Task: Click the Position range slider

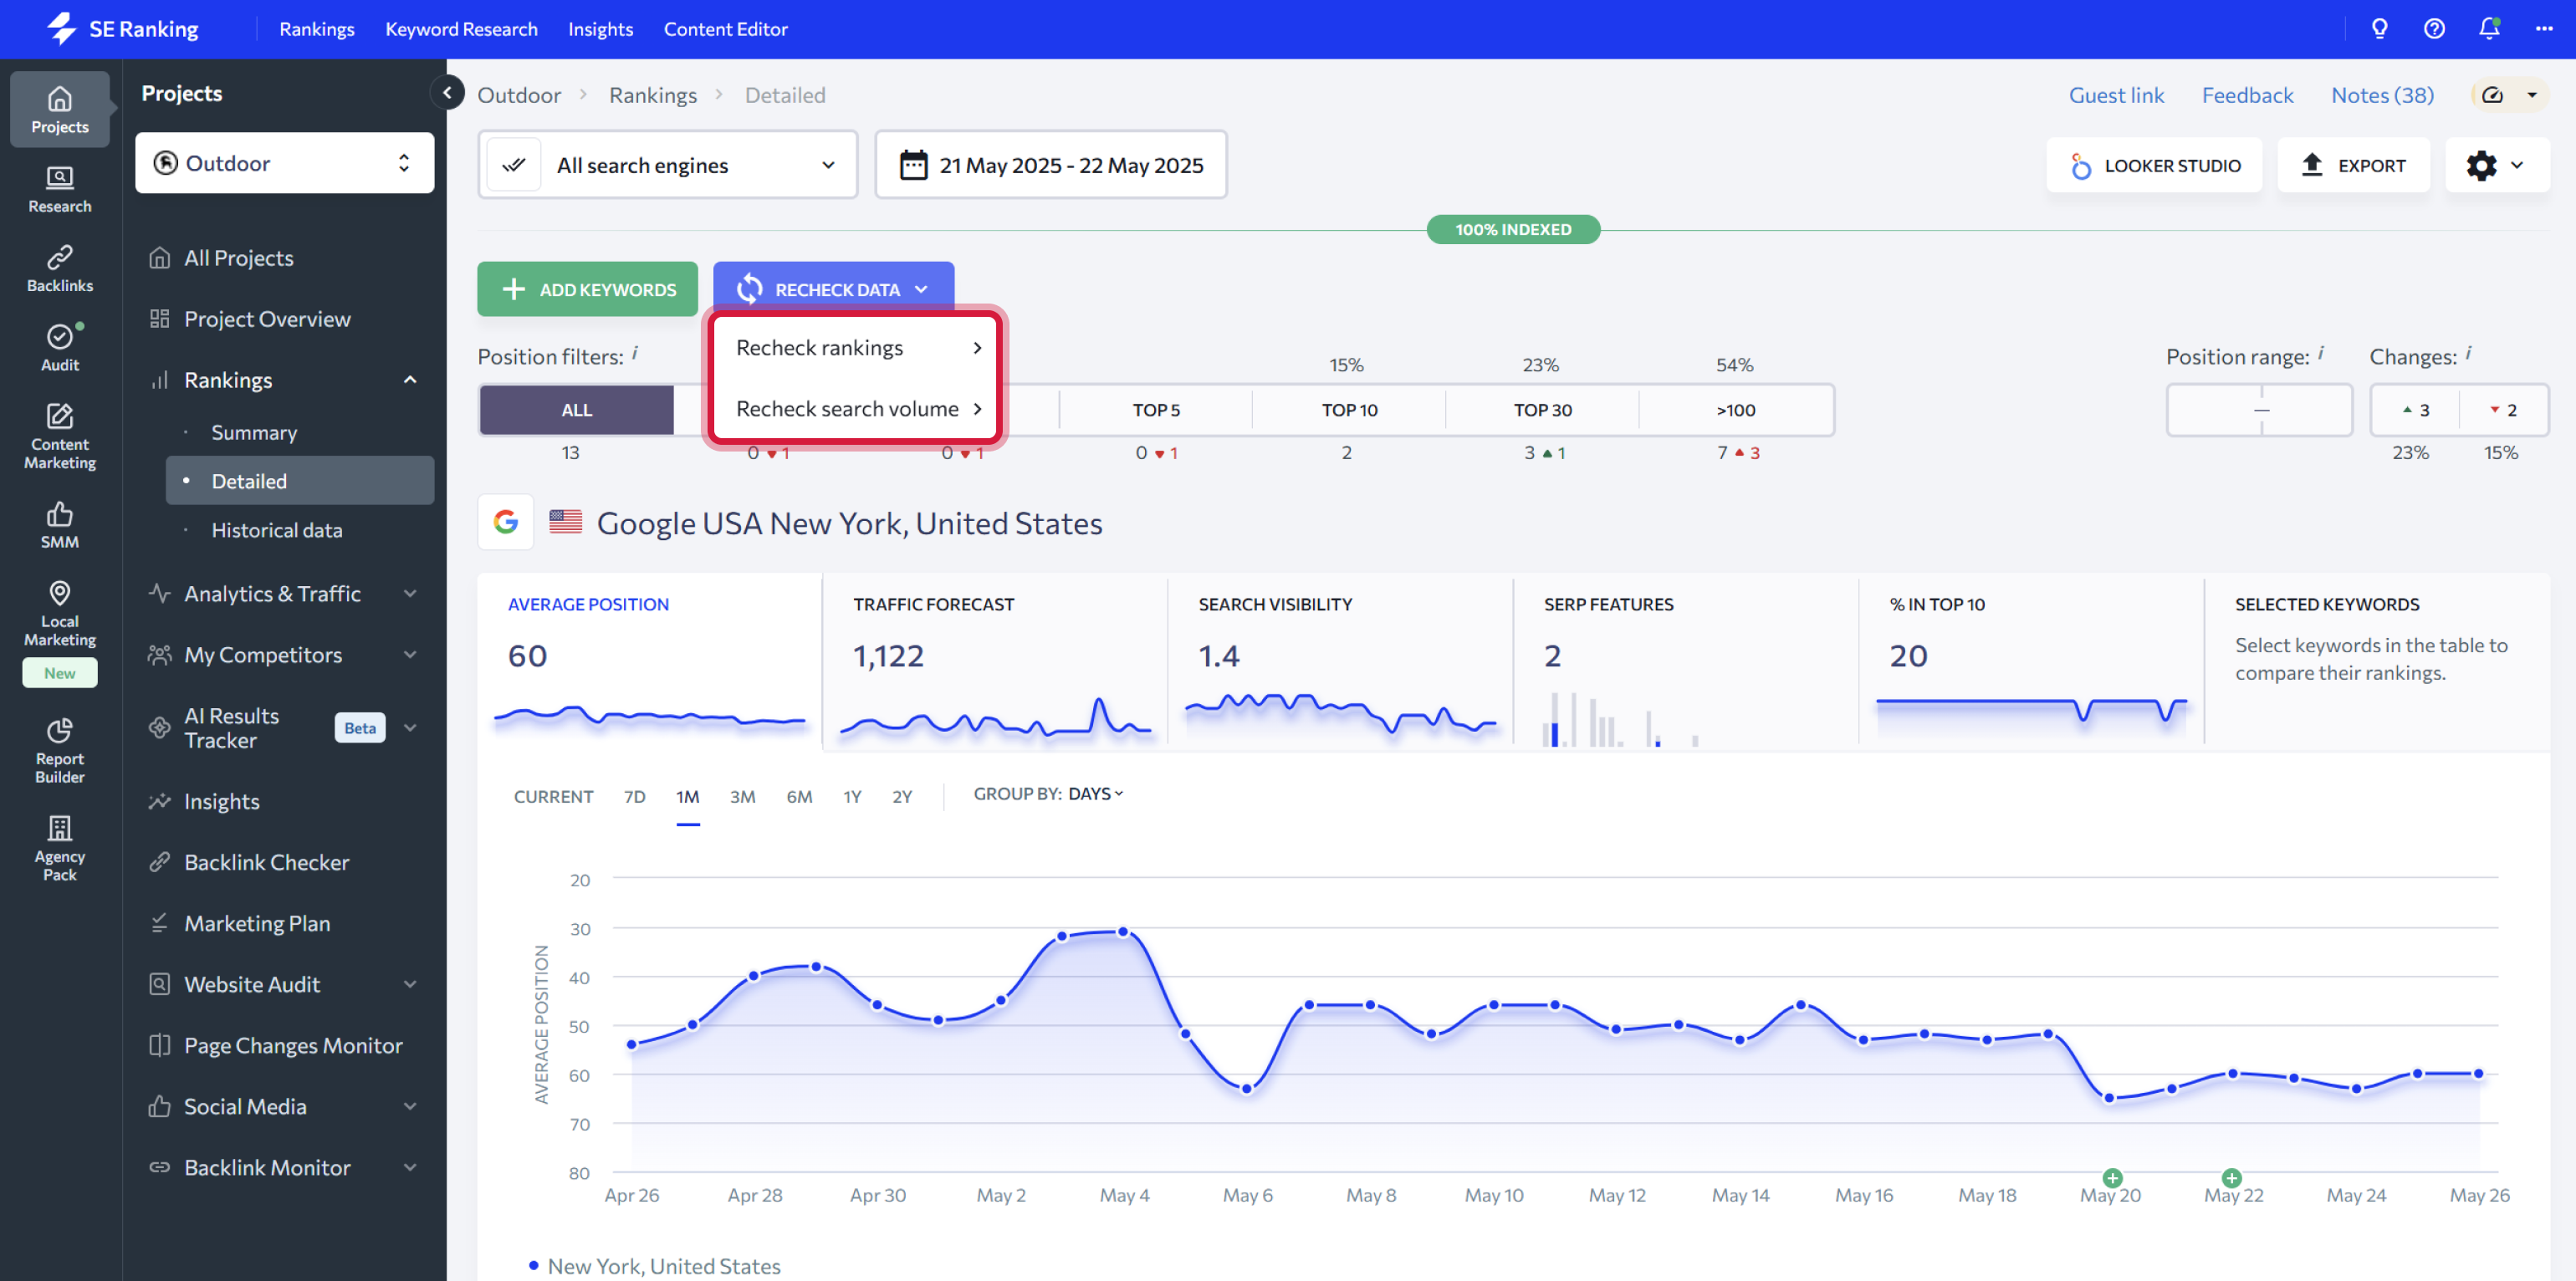Action: [x=2259, y=410]
